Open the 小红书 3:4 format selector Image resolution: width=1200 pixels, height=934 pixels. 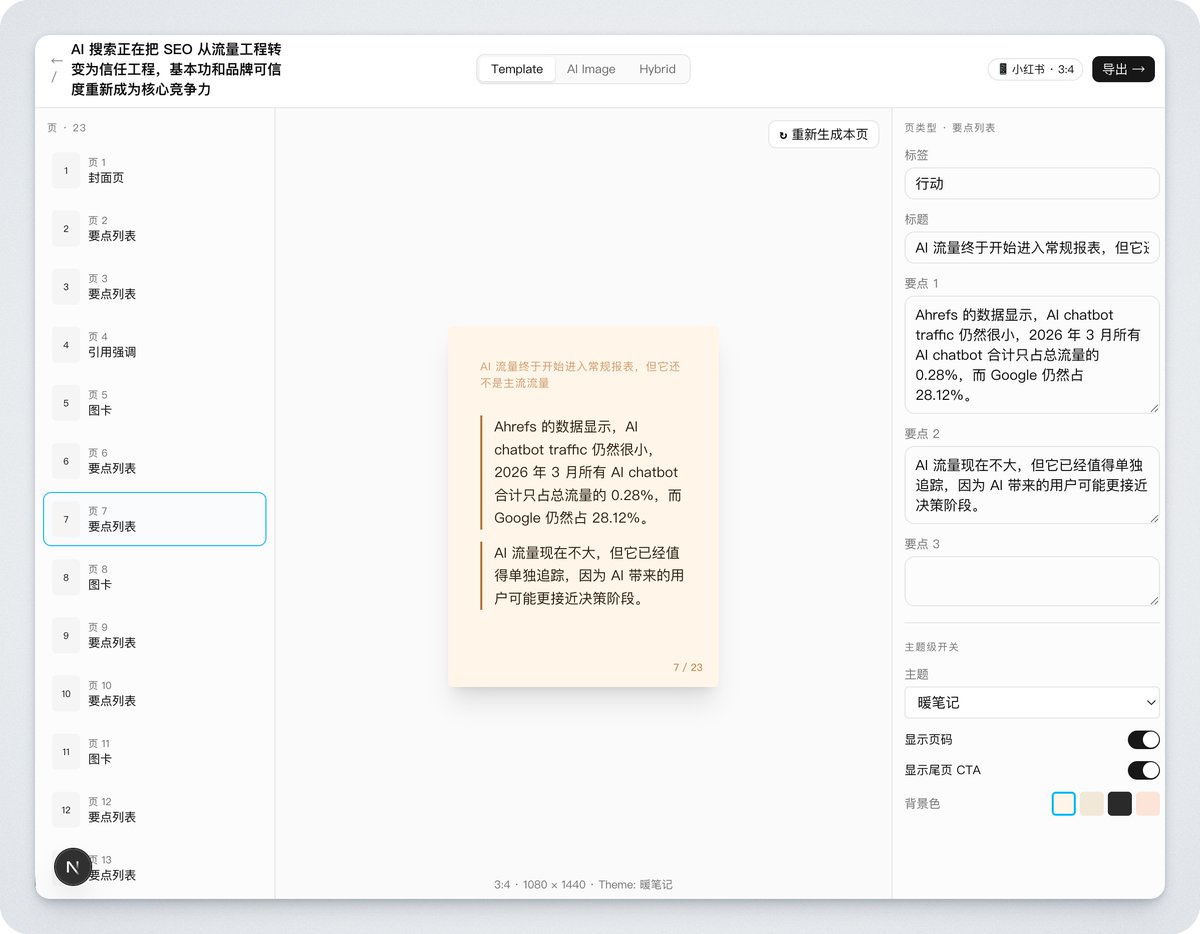[1035, 69]
